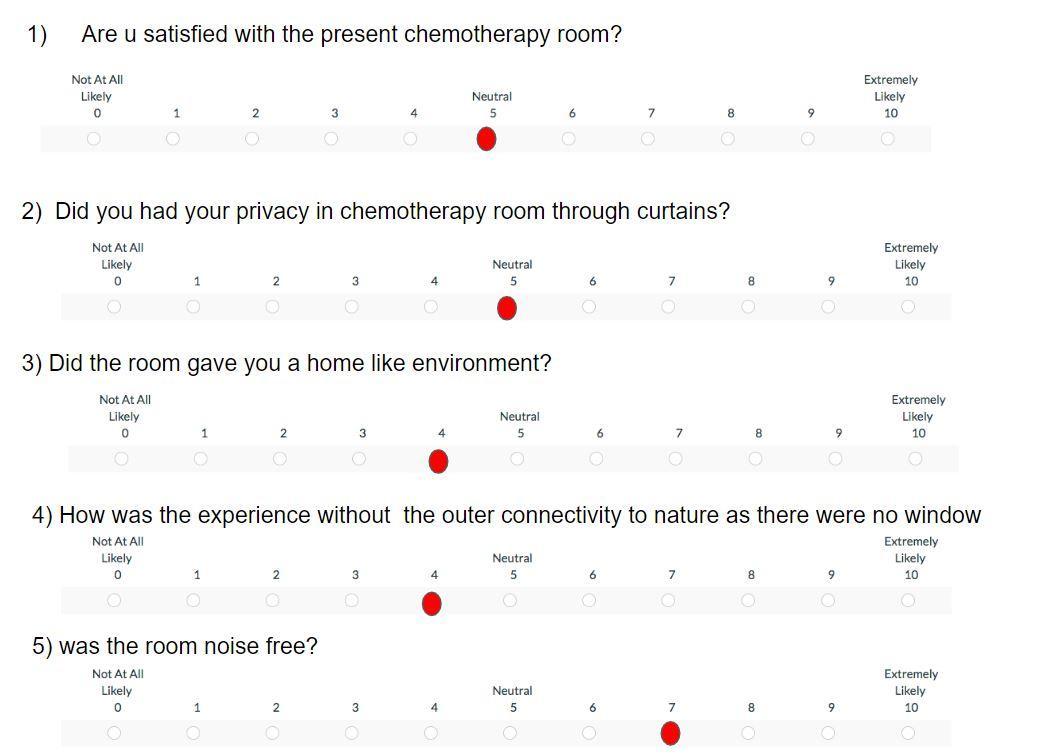Pick rating 9 for home like environment
The image size is (1038, 754).
(x=835, y=459)
